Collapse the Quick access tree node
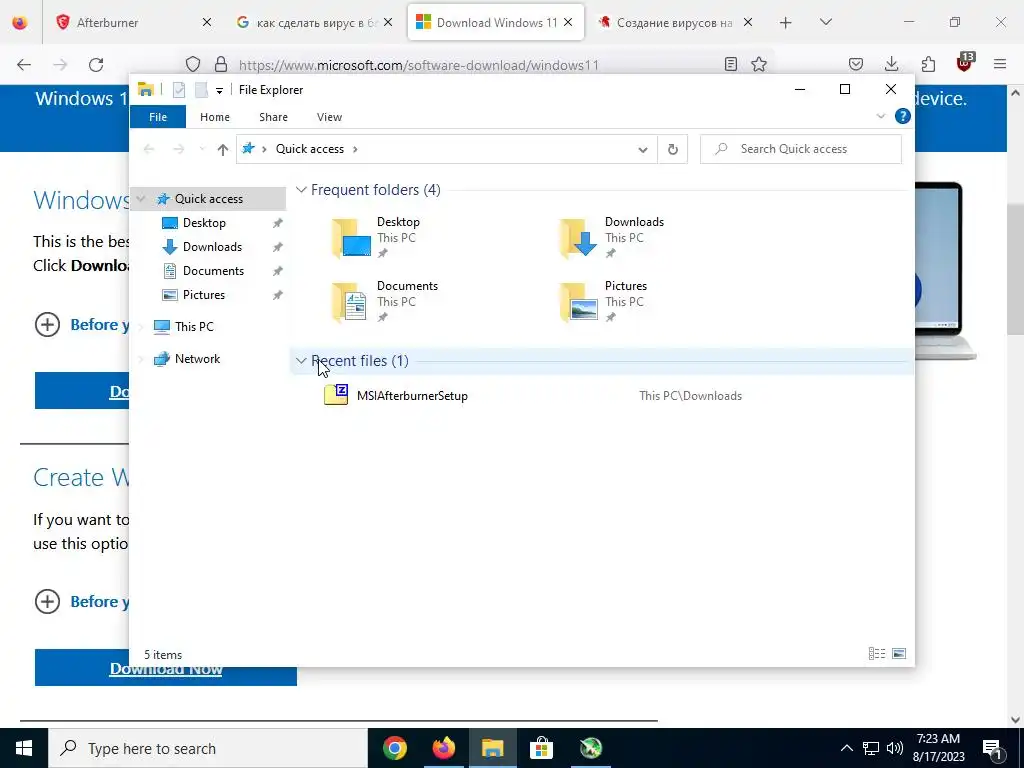 [x=140, y=199]
